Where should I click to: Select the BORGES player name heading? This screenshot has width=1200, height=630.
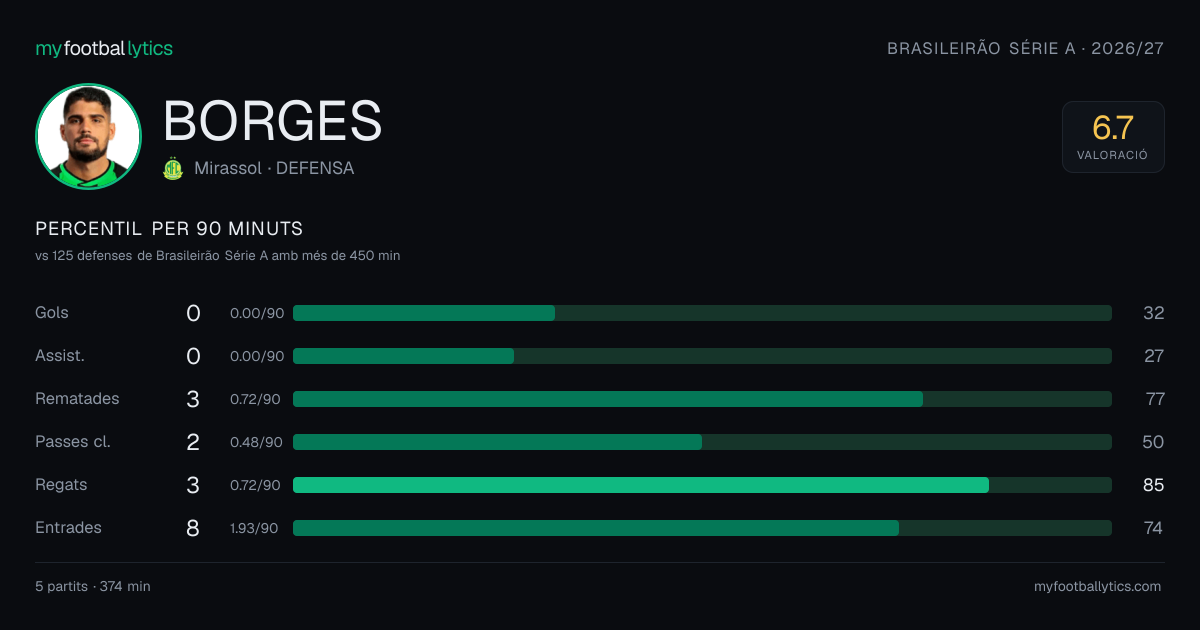coord(273,121)
